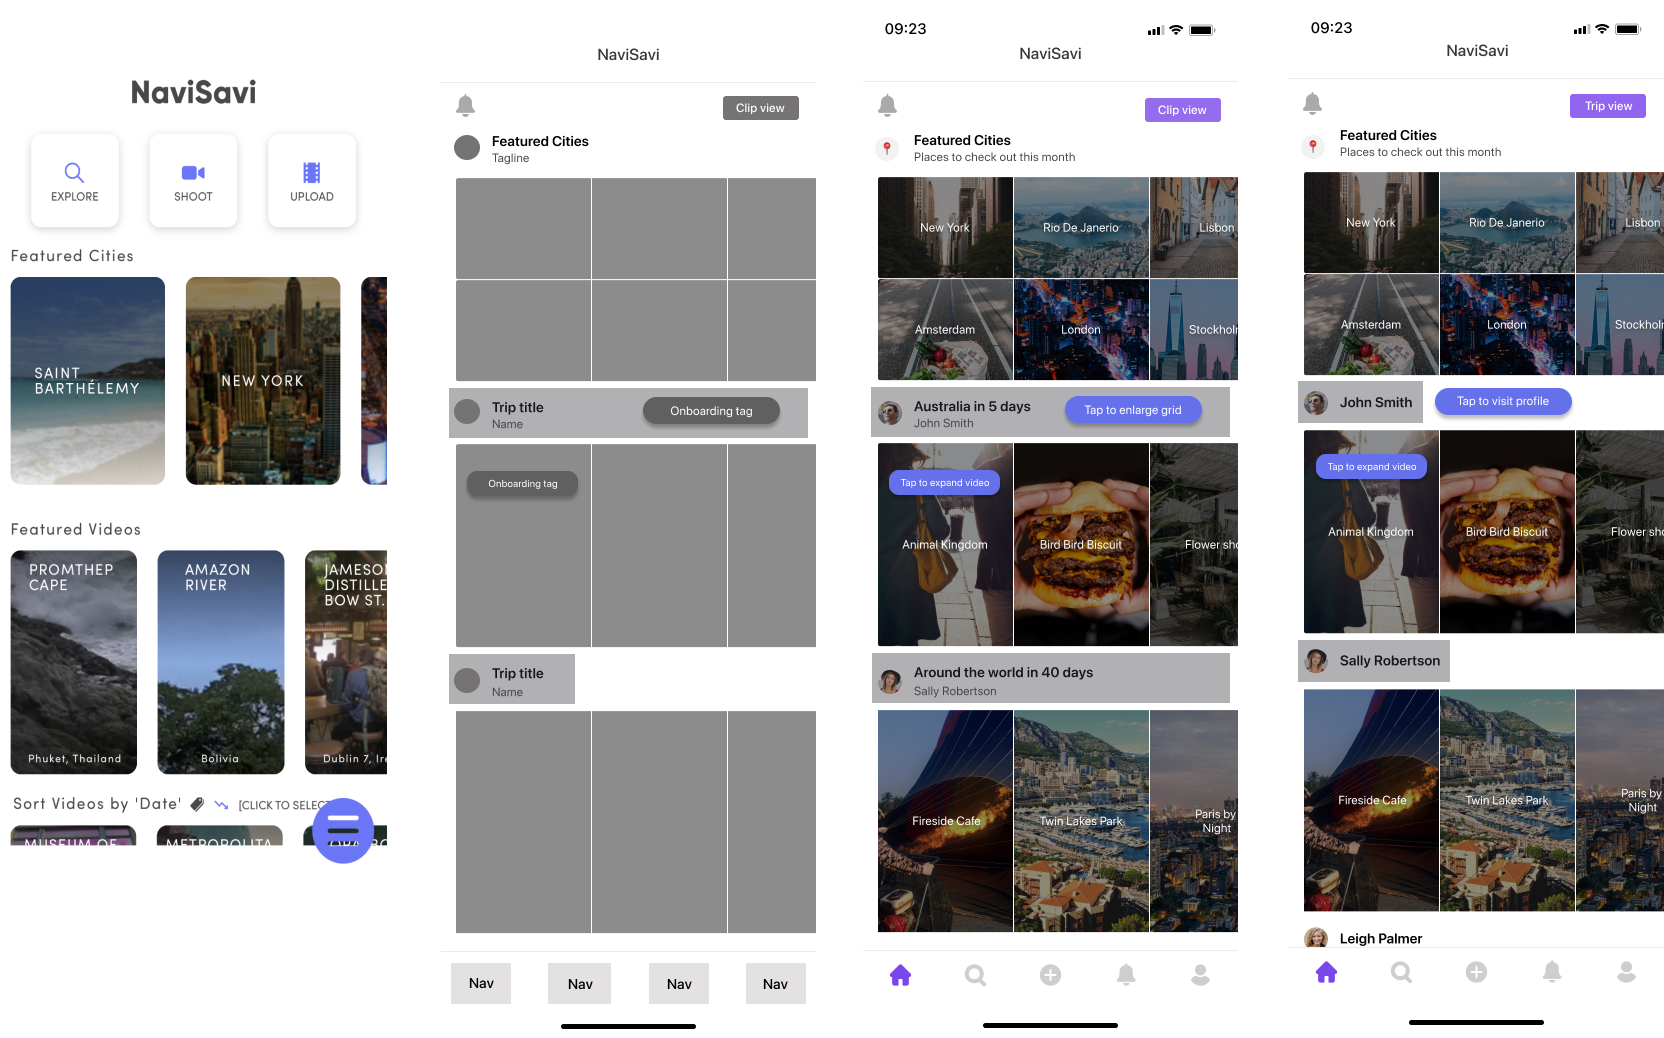Click the tag icon beside Sort Videos
The image size is (1664, 1038).
click(198, 804)
